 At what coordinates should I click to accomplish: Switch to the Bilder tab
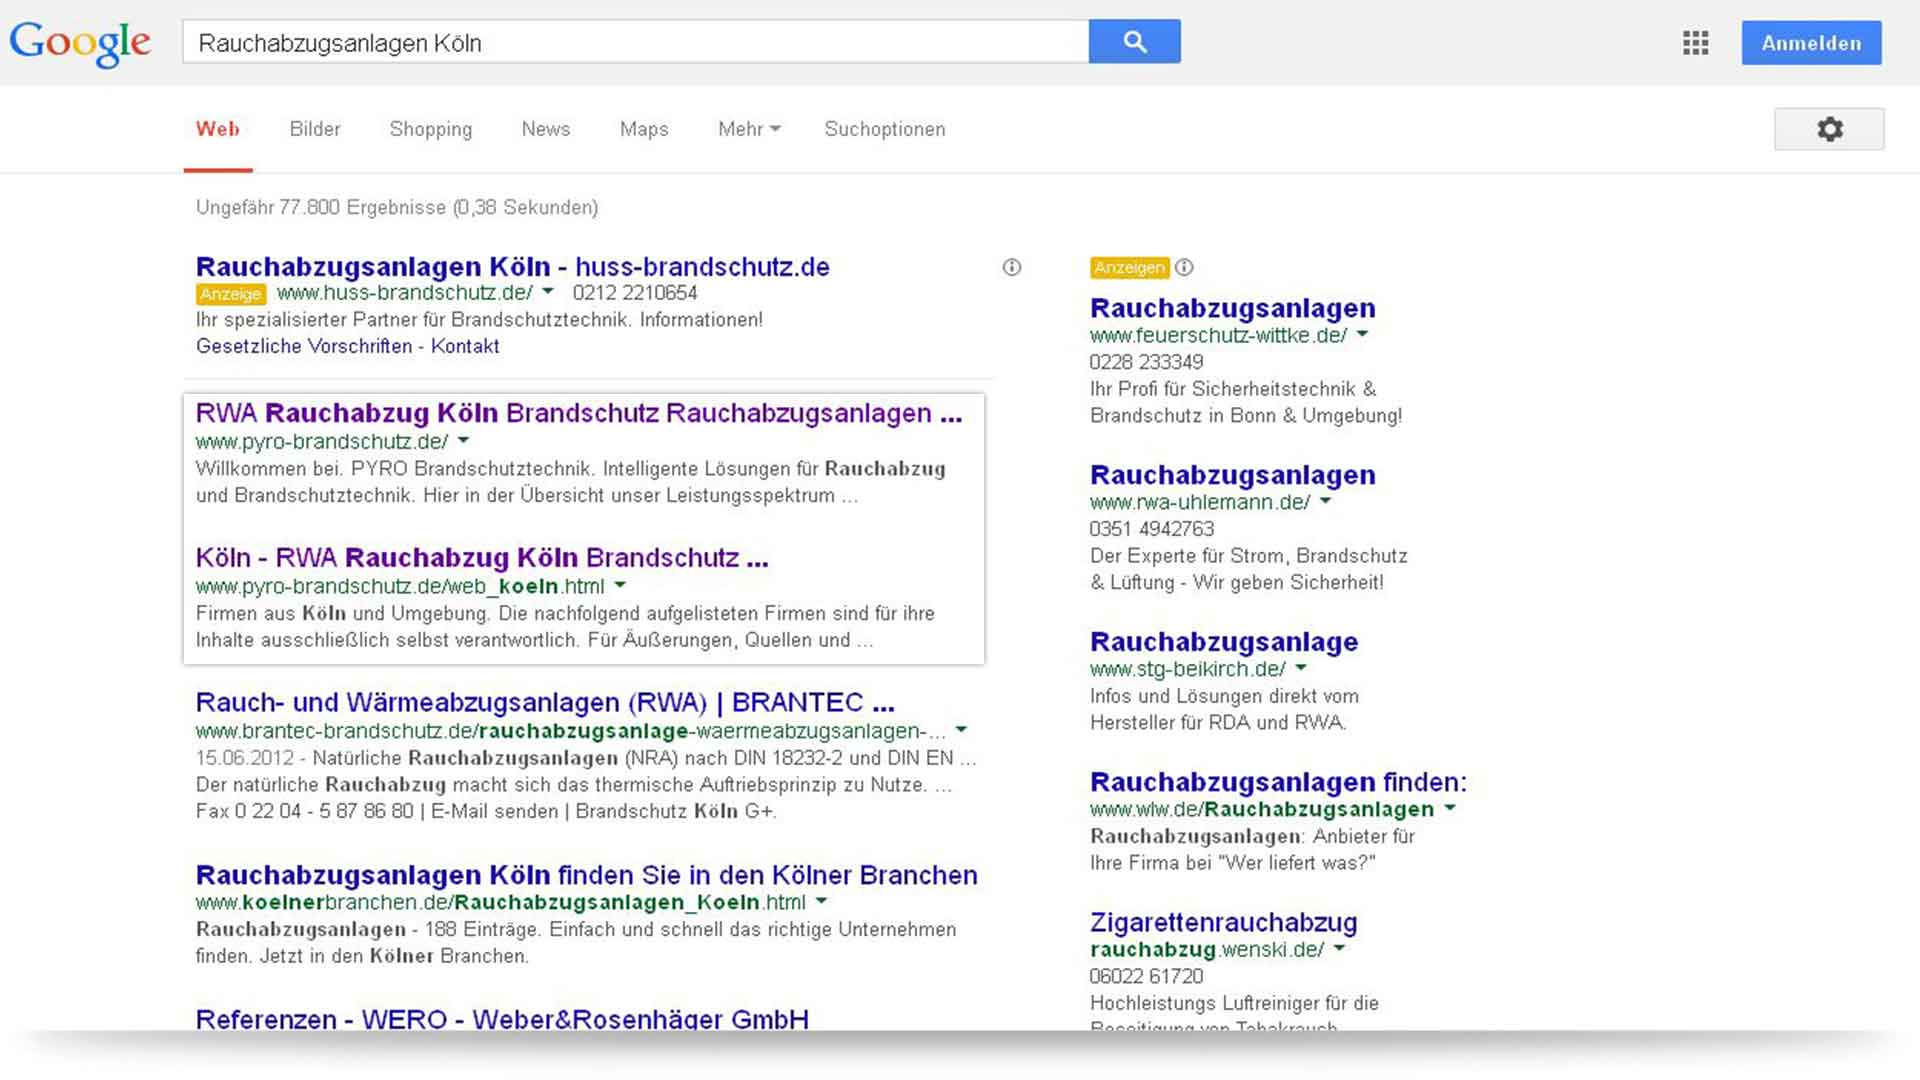pyautogui.click(x=315, y=129)
